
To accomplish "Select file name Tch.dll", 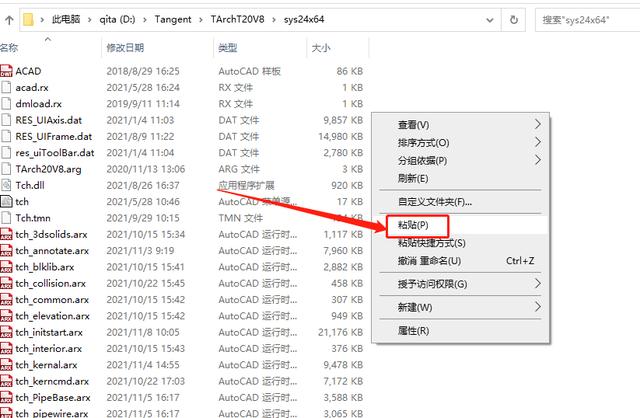I will (30, 185).
